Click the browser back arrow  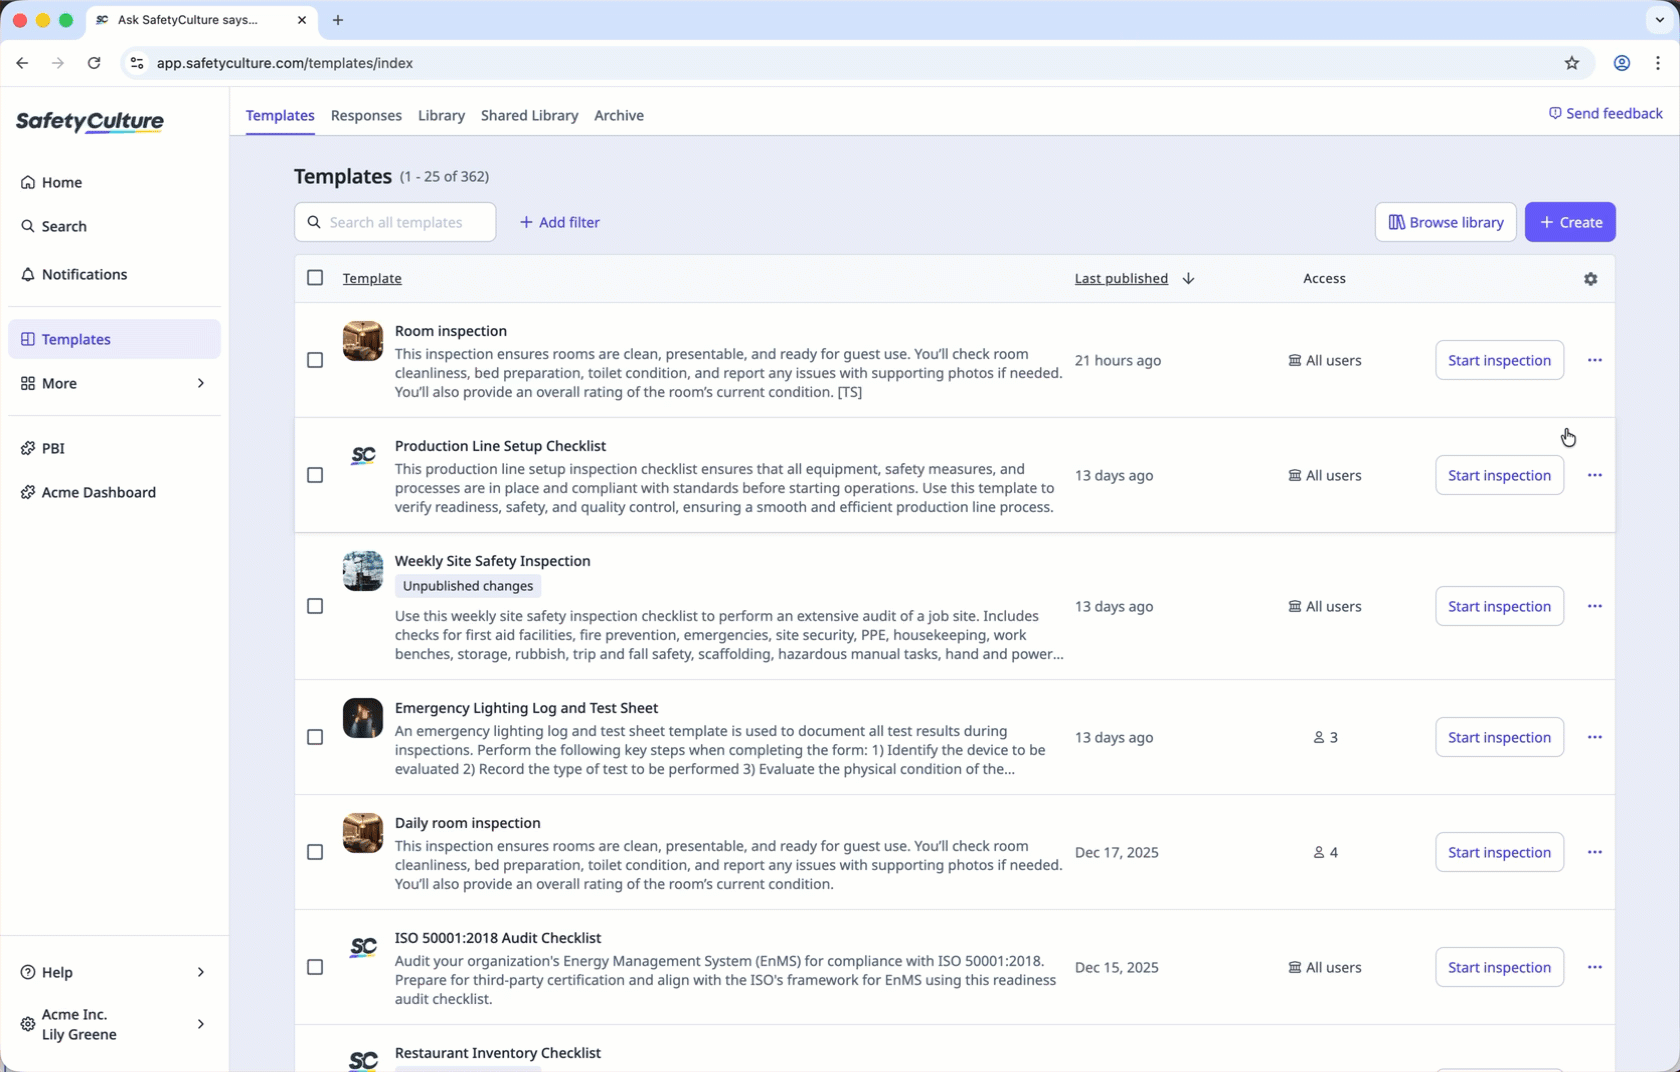(x=22, y=63)
